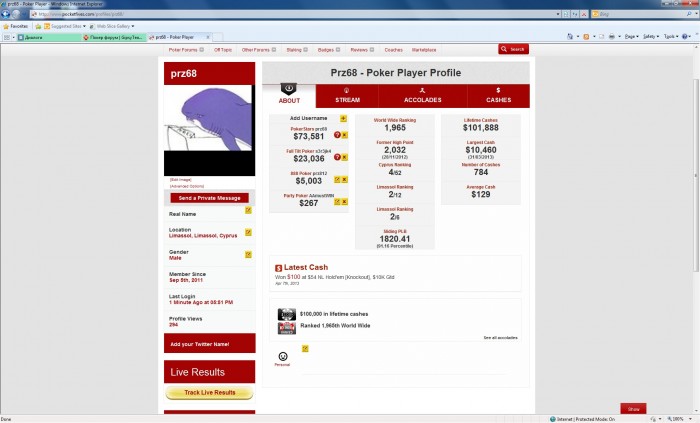Click the browser address bar
Viewport: 700px width, 423px height.
(295, 14)
